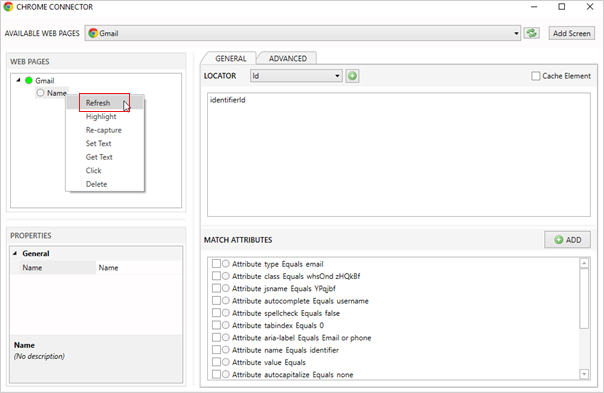Check the Attribute autocomplete Equals username checkbox
The image size is (604, 393).
(x=216, y=301)
